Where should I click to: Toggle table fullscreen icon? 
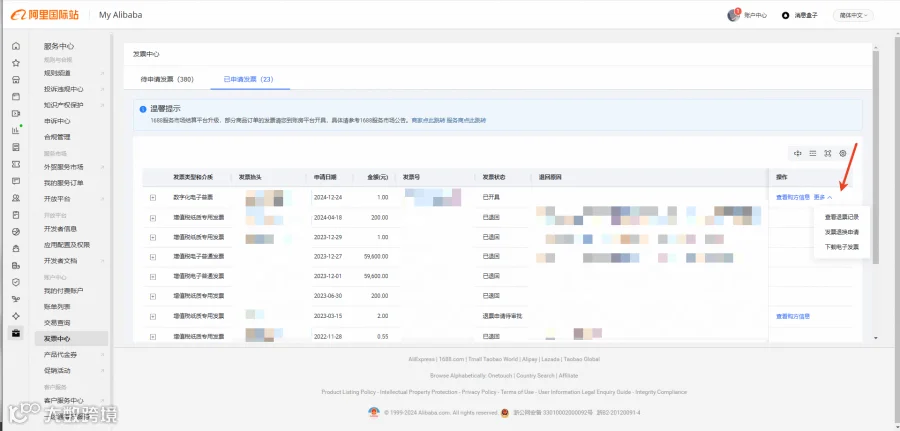828,153
